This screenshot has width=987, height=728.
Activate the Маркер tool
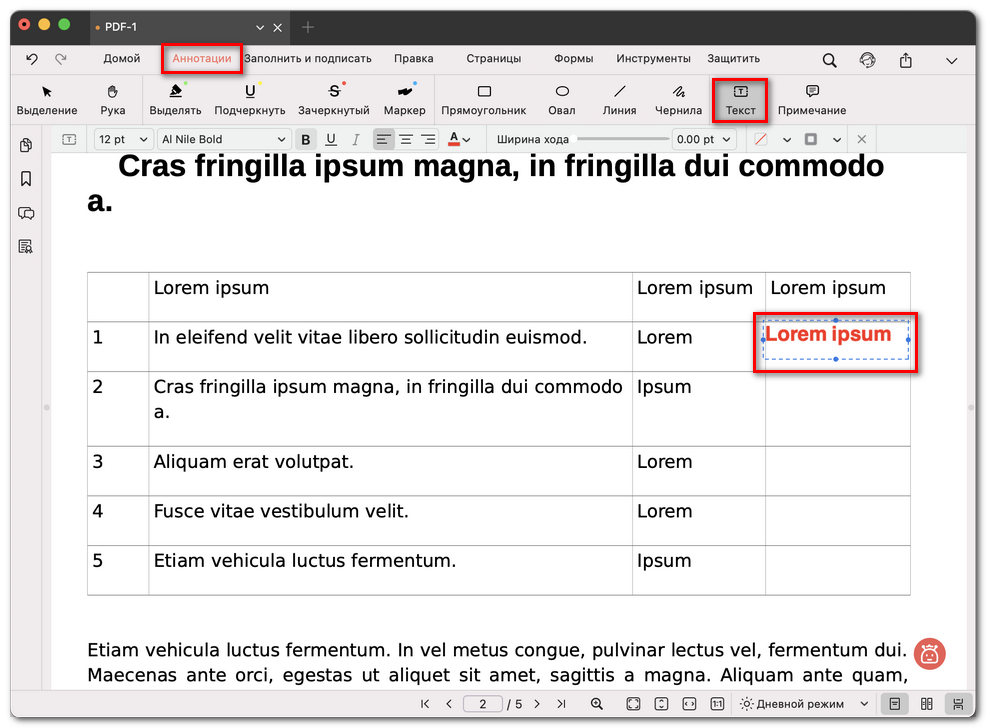pos(404,99)
